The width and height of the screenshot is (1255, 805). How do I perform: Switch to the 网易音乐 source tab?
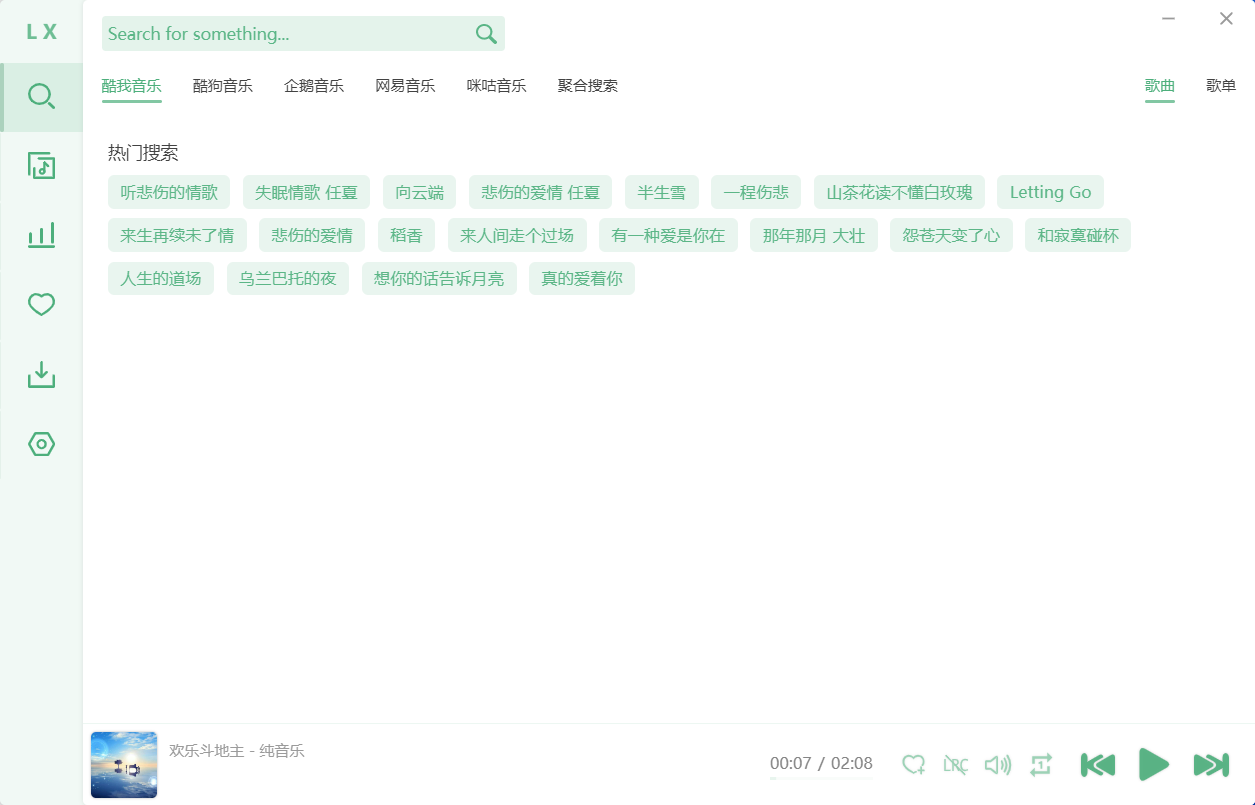pos(405,86)
